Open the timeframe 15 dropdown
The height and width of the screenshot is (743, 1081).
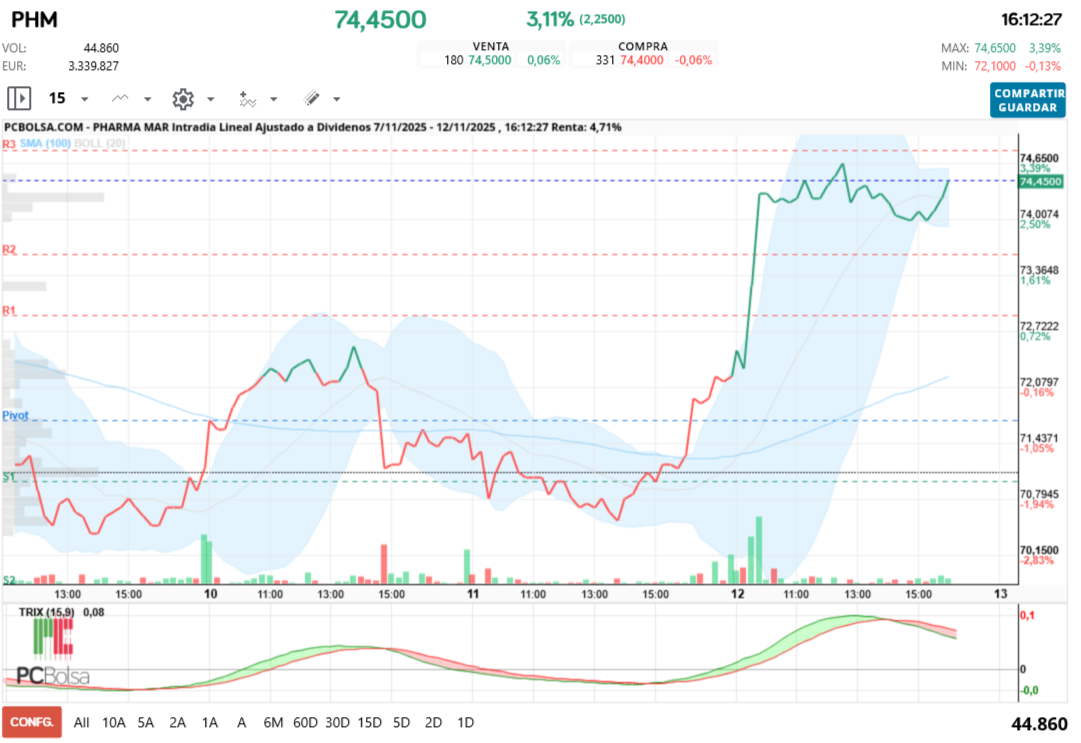(83, 98)
